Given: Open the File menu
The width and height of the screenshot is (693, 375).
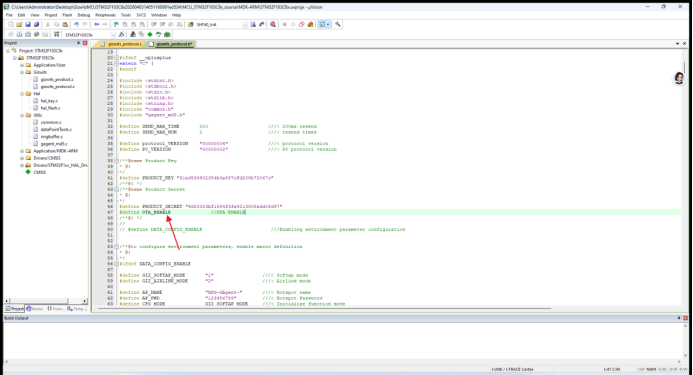Looking at the screenshot, I should [9, 15].
